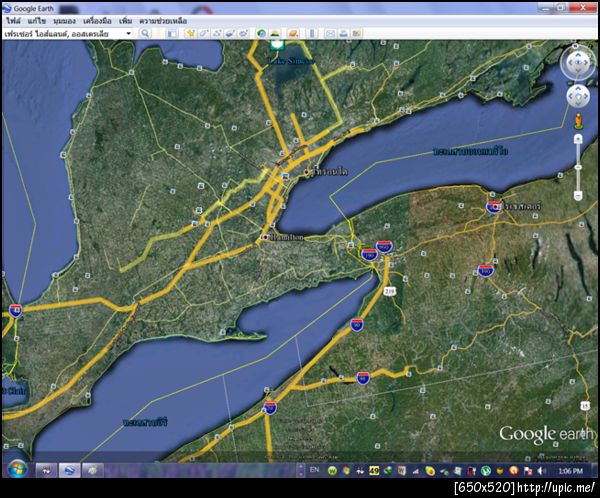Open the มุมมอง (View) menu
The width and height of the screenshot is (600, 498).
[64, 21]
